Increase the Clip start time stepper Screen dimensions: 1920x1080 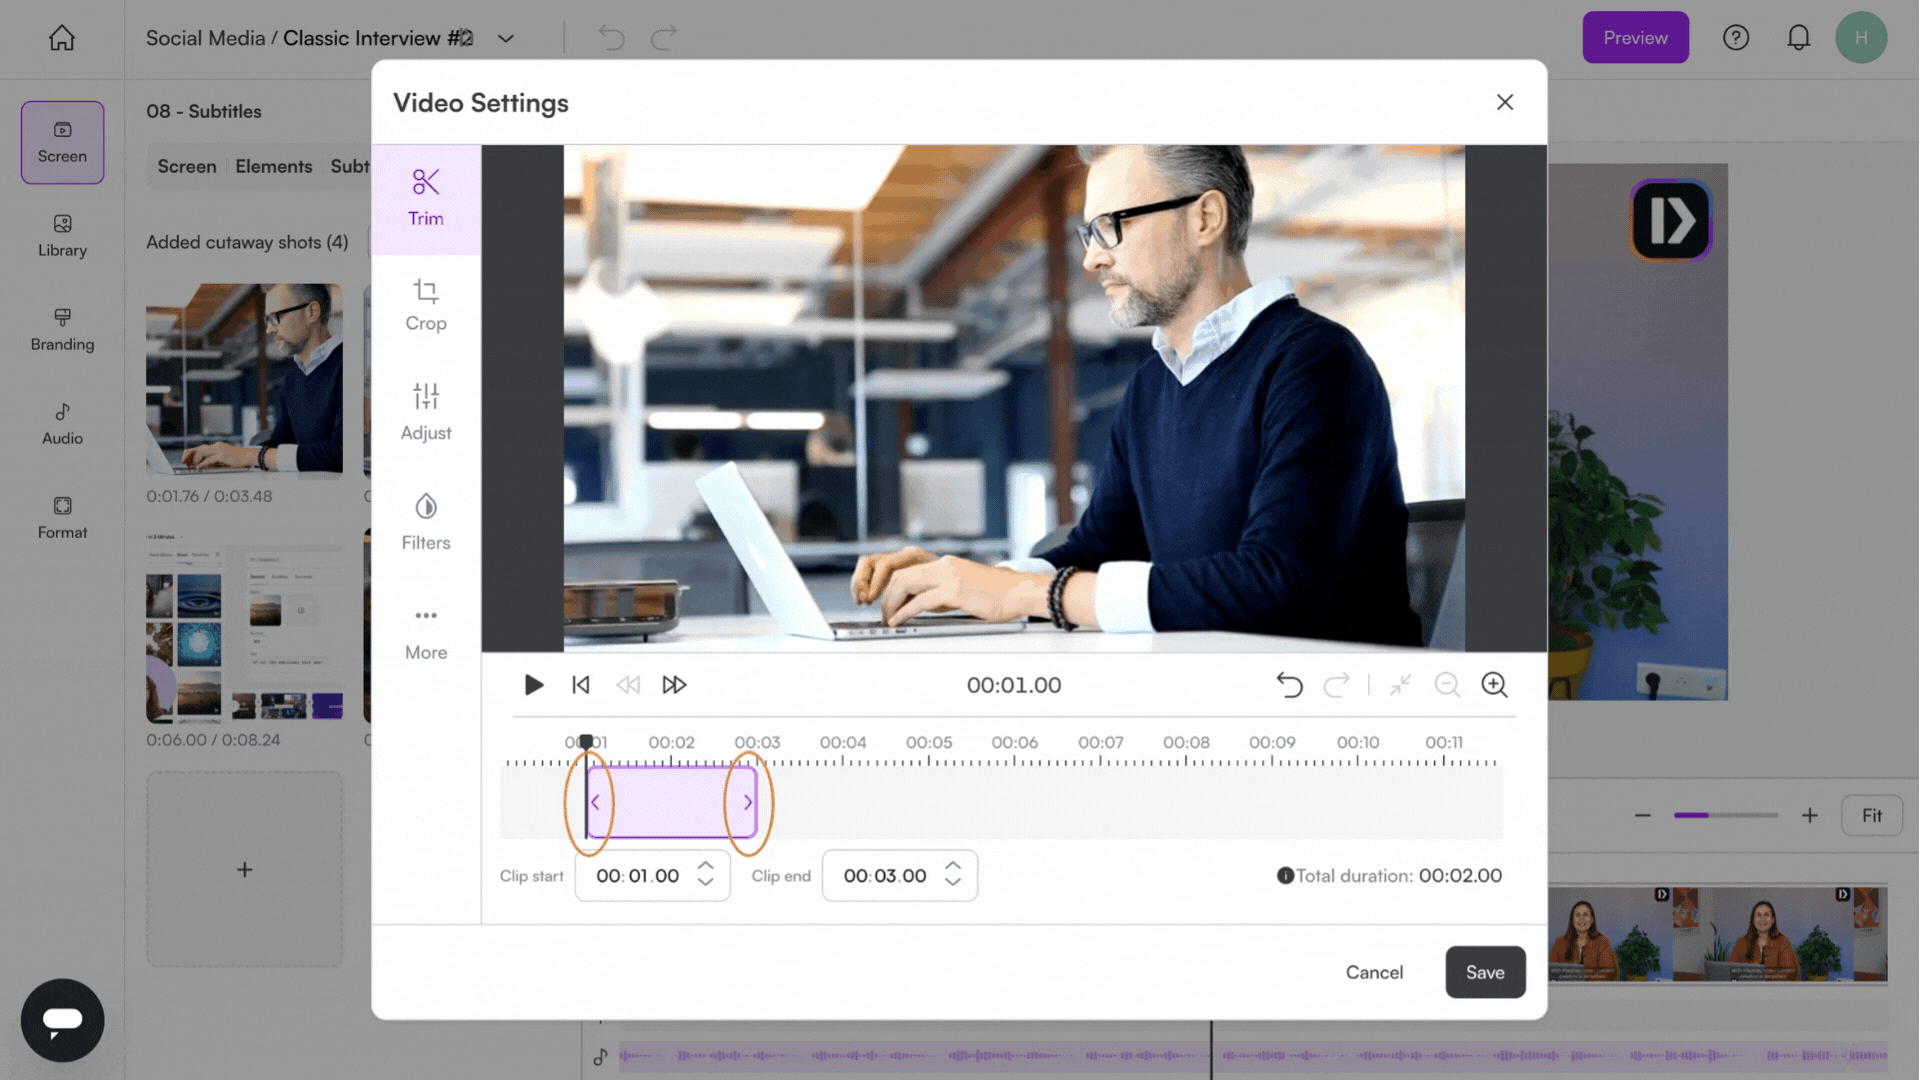tap(706, 866)
